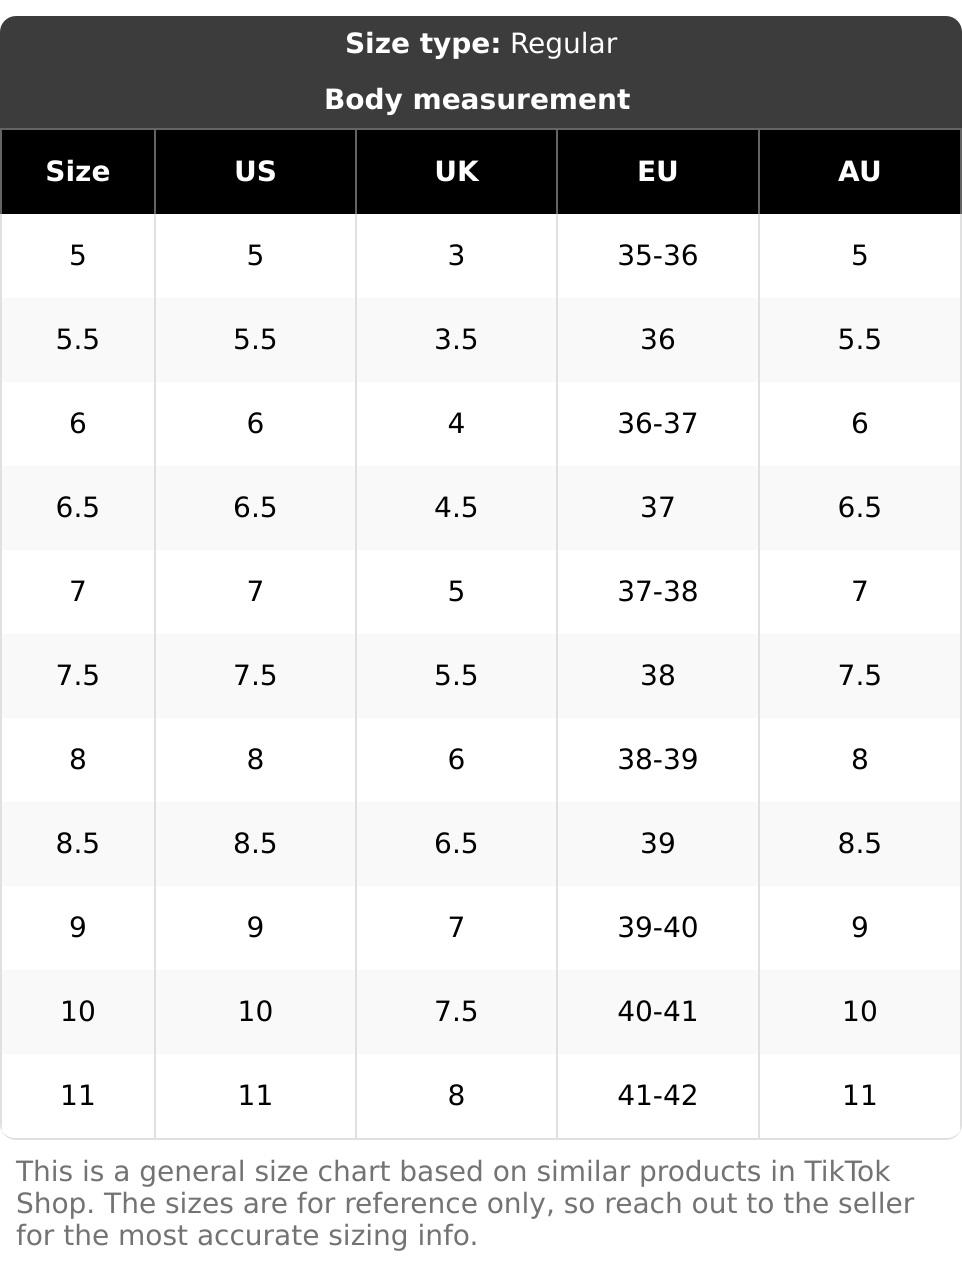Screen dimensions: 962x1268
Task: Select the EU cell reading 35-36
Action: click(657, 256)
